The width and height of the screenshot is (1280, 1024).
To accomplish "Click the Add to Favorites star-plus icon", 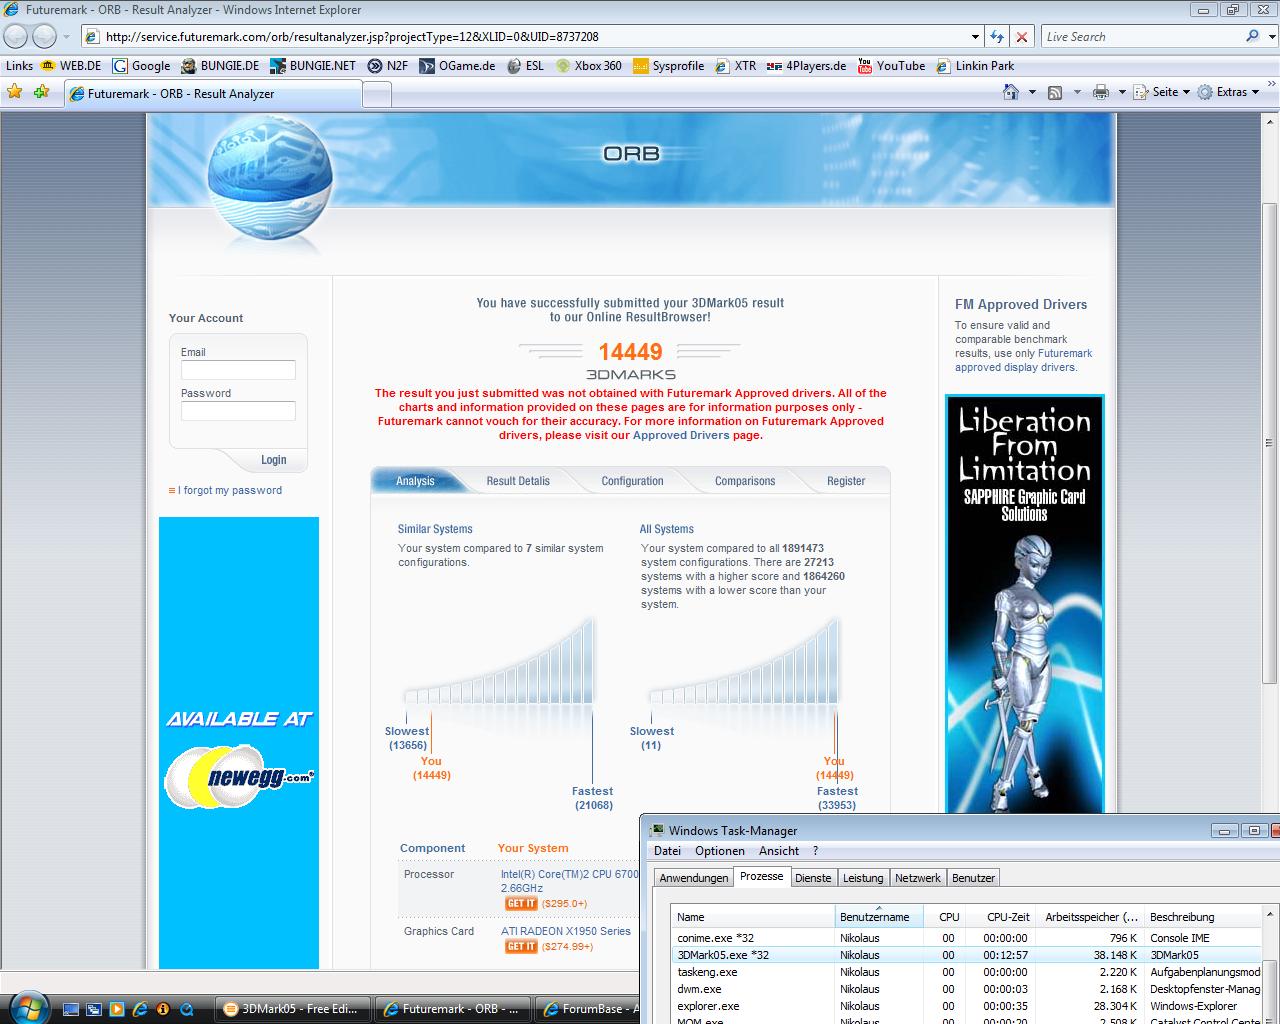I will tap(41, 92).
